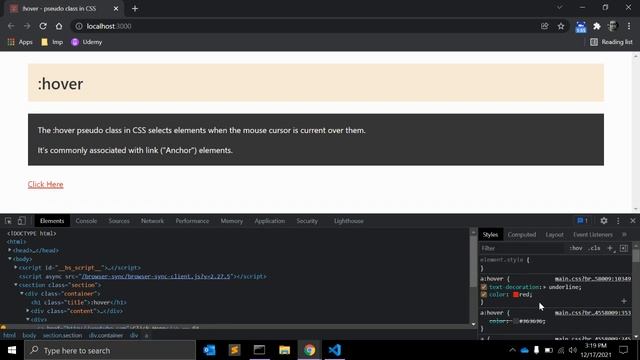Expand div class content node
This screenshot has width=640, height=360.
click(28, 311)
